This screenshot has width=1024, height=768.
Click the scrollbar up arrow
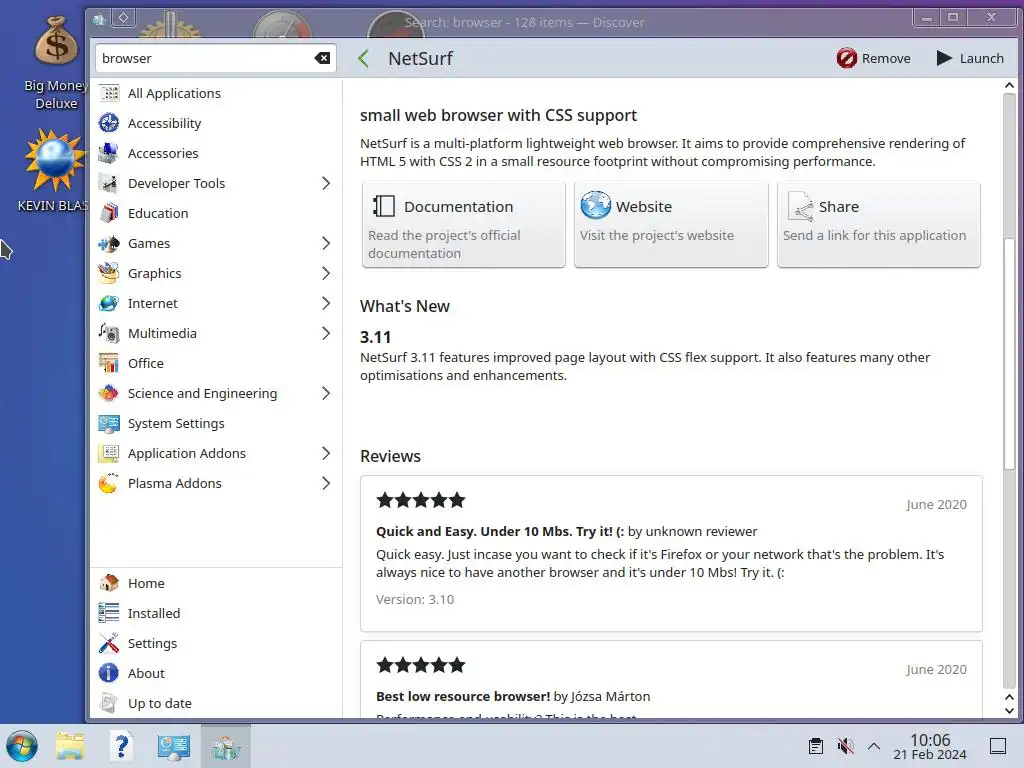[1009, 86]
